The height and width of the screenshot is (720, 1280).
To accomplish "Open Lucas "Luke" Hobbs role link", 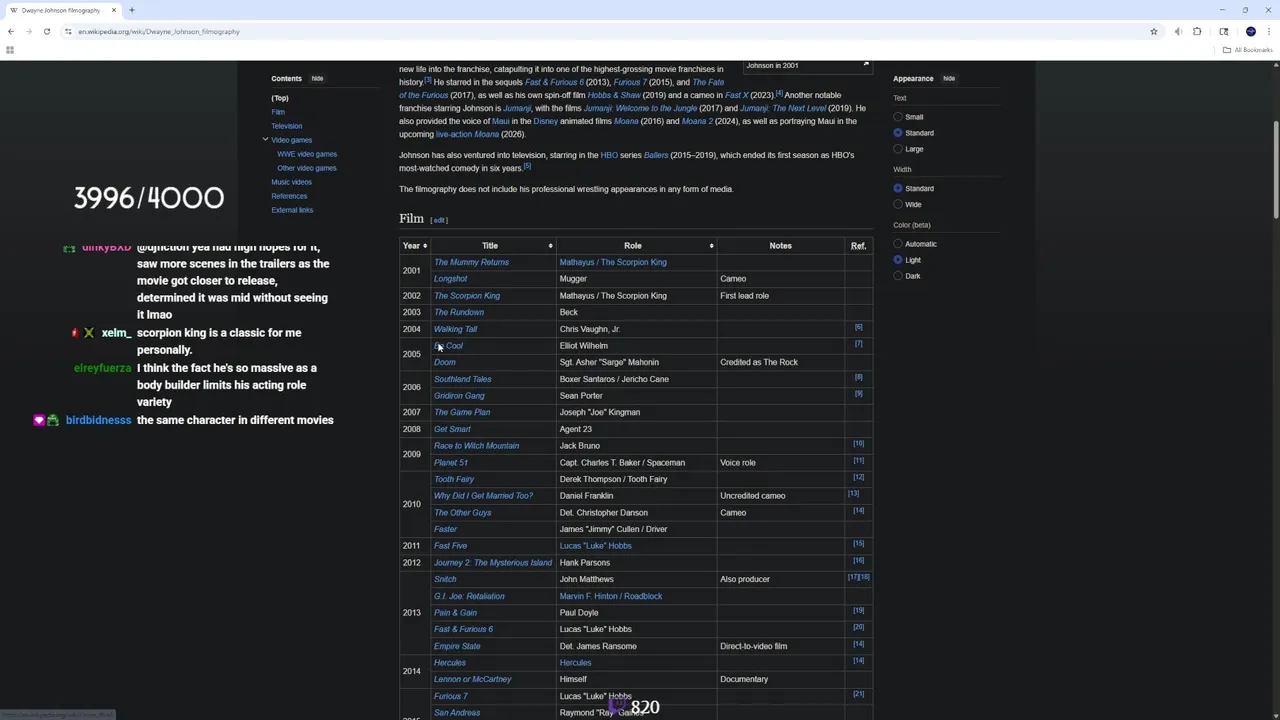I will click(595, 546).
